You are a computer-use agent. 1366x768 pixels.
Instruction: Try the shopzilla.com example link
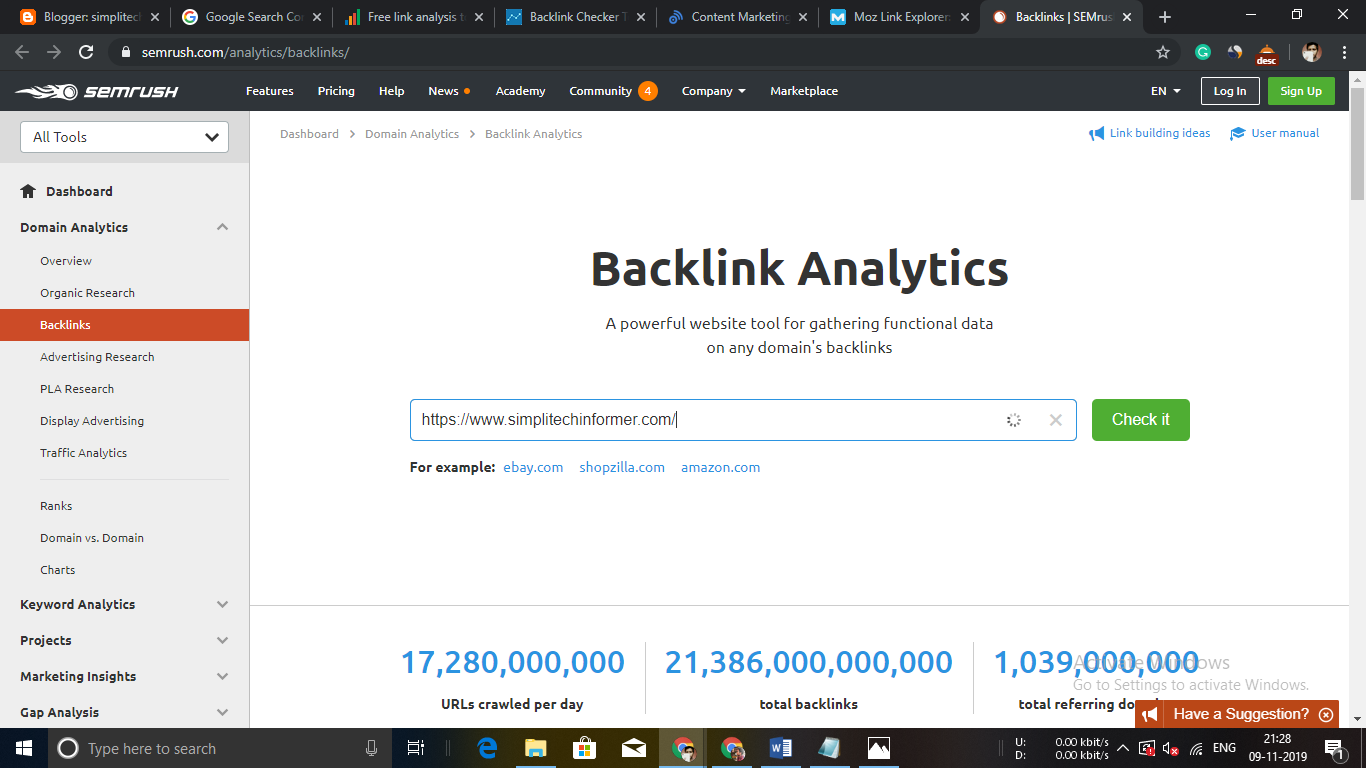click(x=622, y=467)
